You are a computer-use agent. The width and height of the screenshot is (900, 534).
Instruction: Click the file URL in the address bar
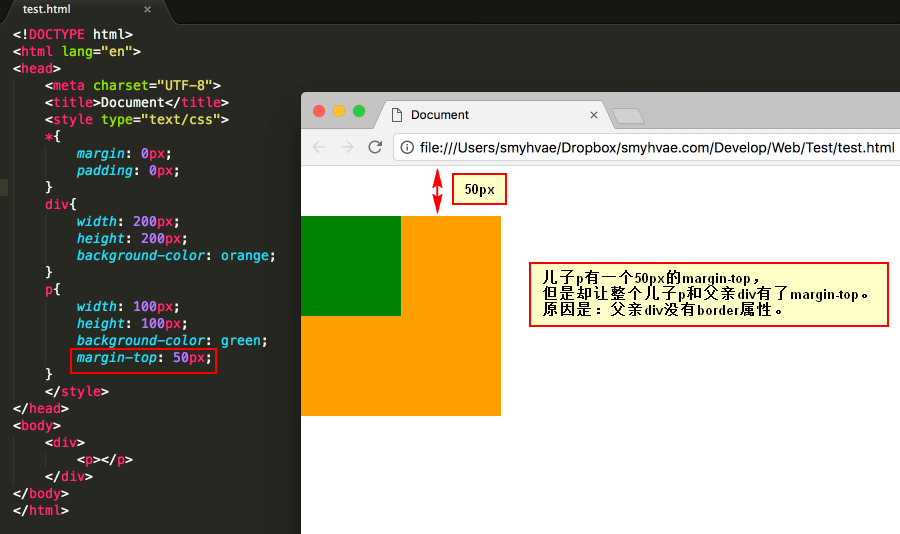tap(656, 148)
